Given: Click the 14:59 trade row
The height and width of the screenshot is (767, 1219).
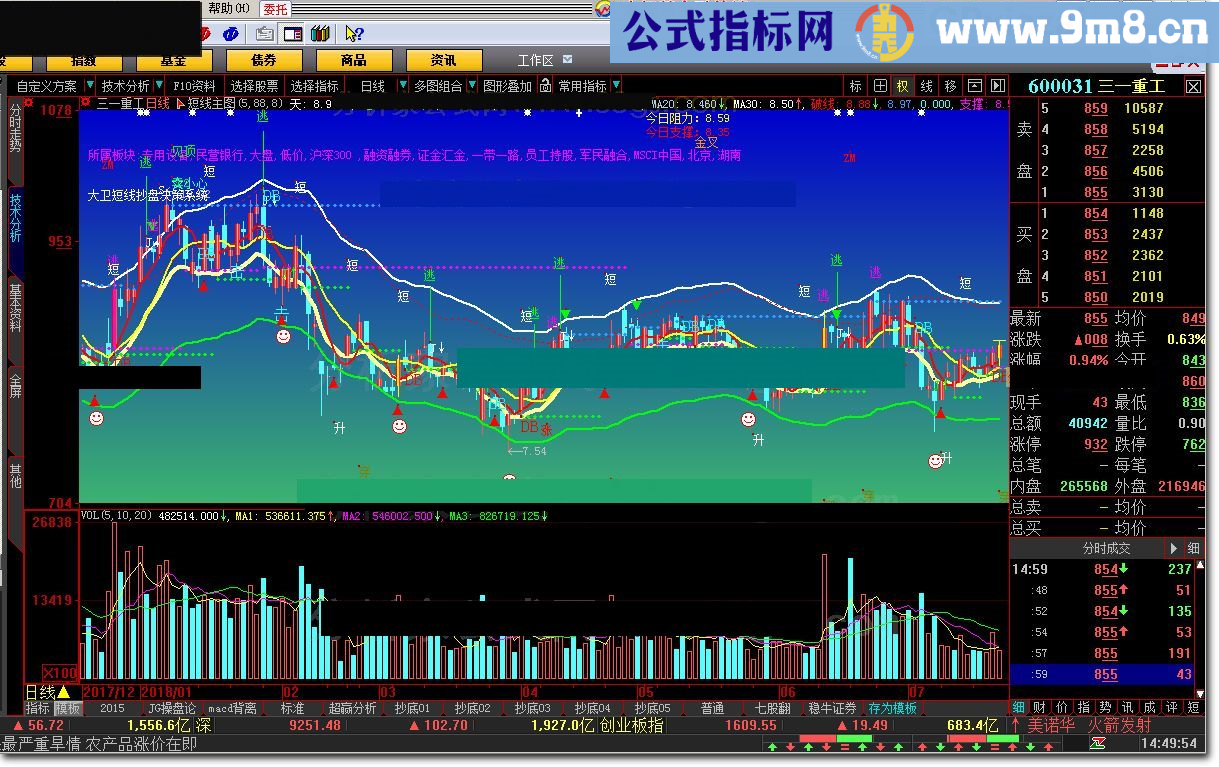Looking at the screenshot, I should (1102, 569).
